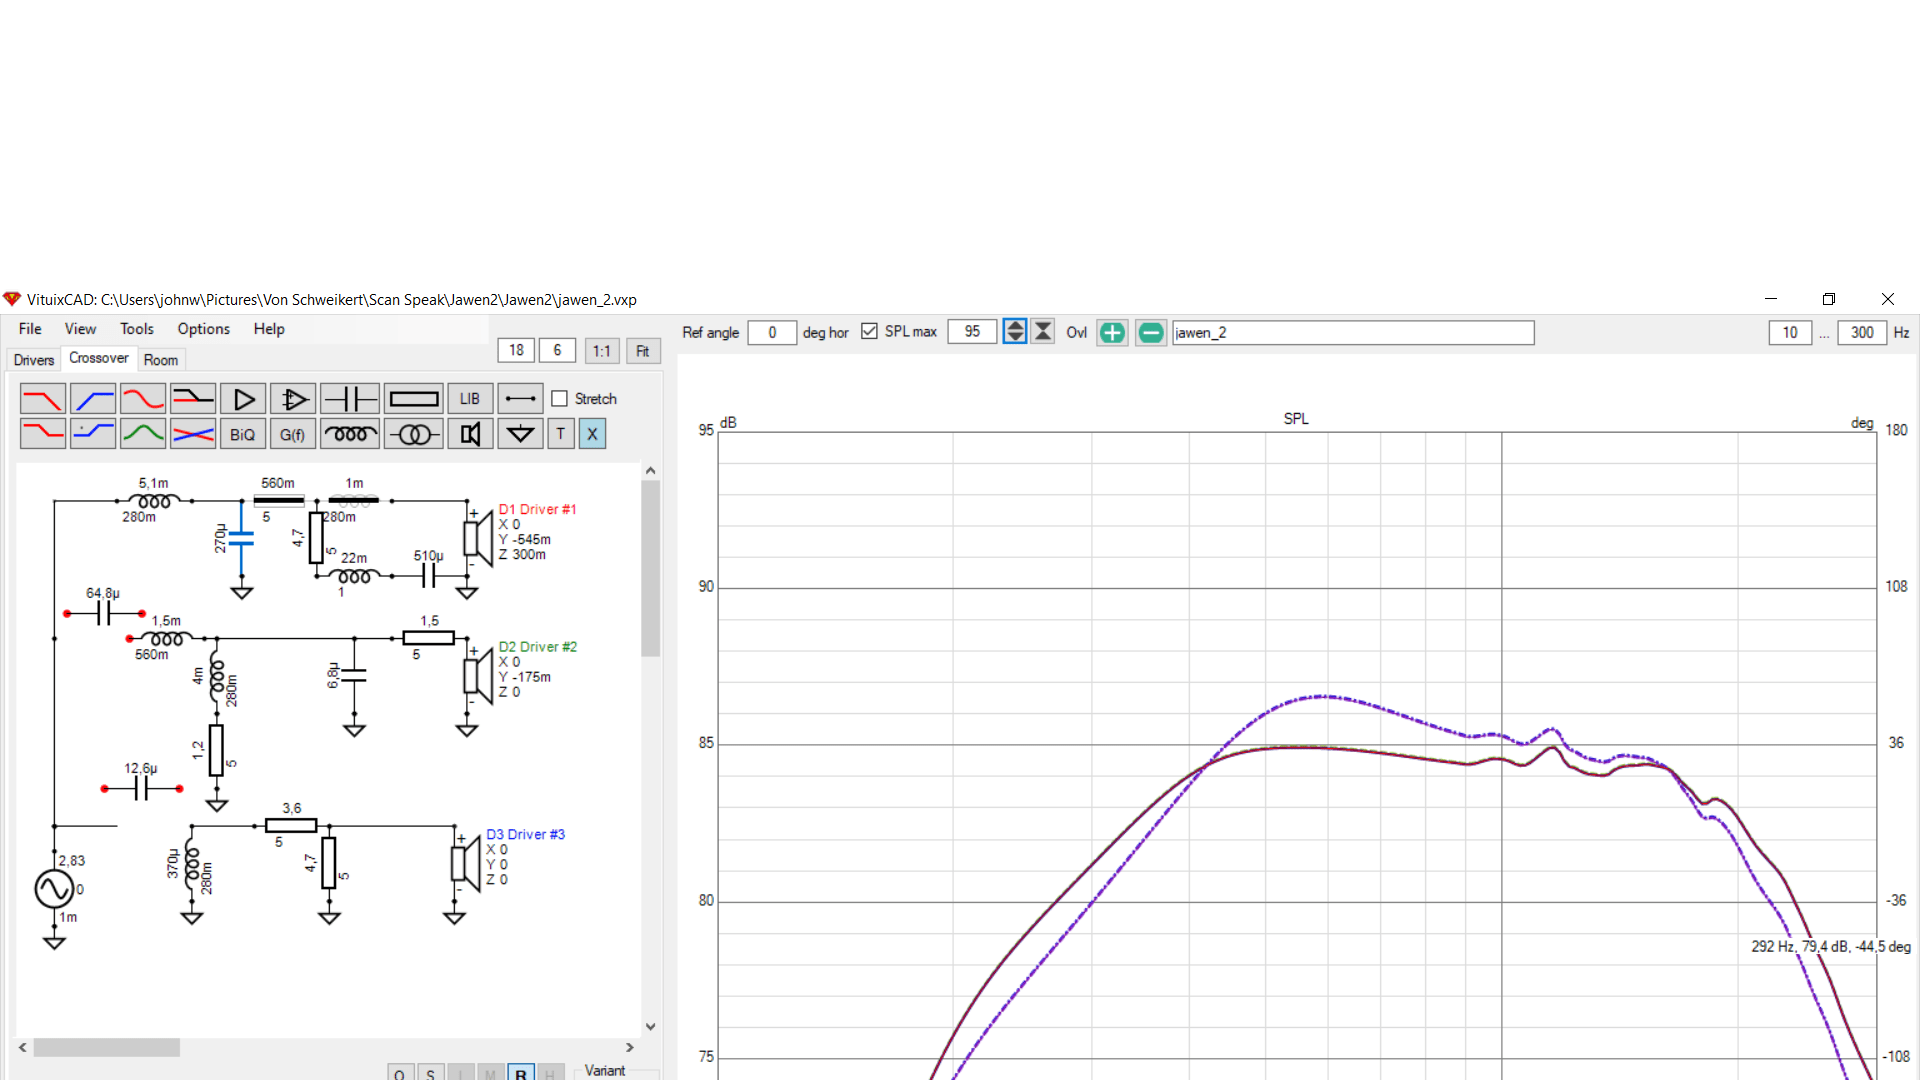This screenshot has width=1920, height=1080.
Task: Add a BiQ biquad block
Action: point(243,434)
